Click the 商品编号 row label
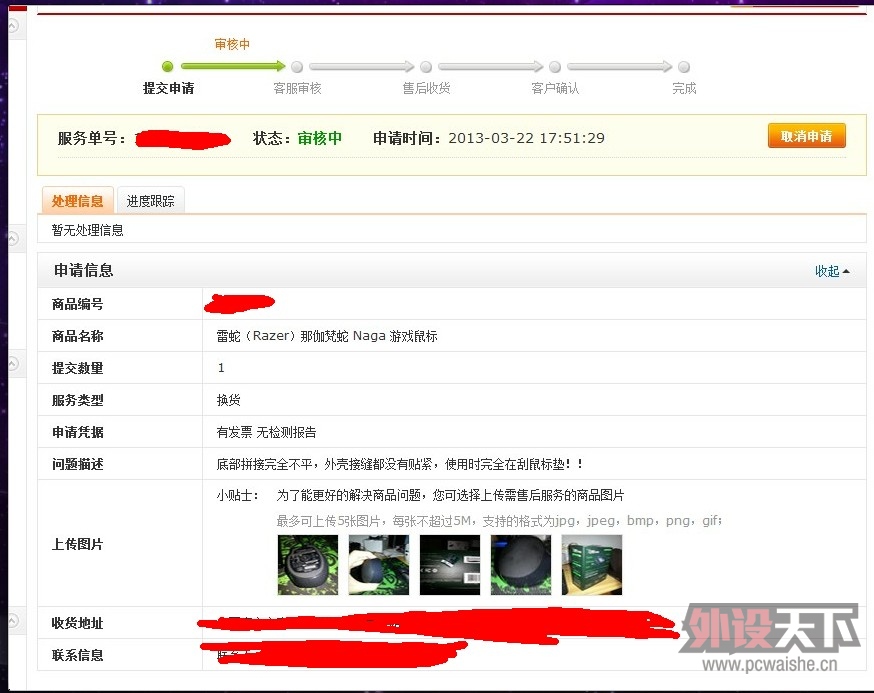 77,304
